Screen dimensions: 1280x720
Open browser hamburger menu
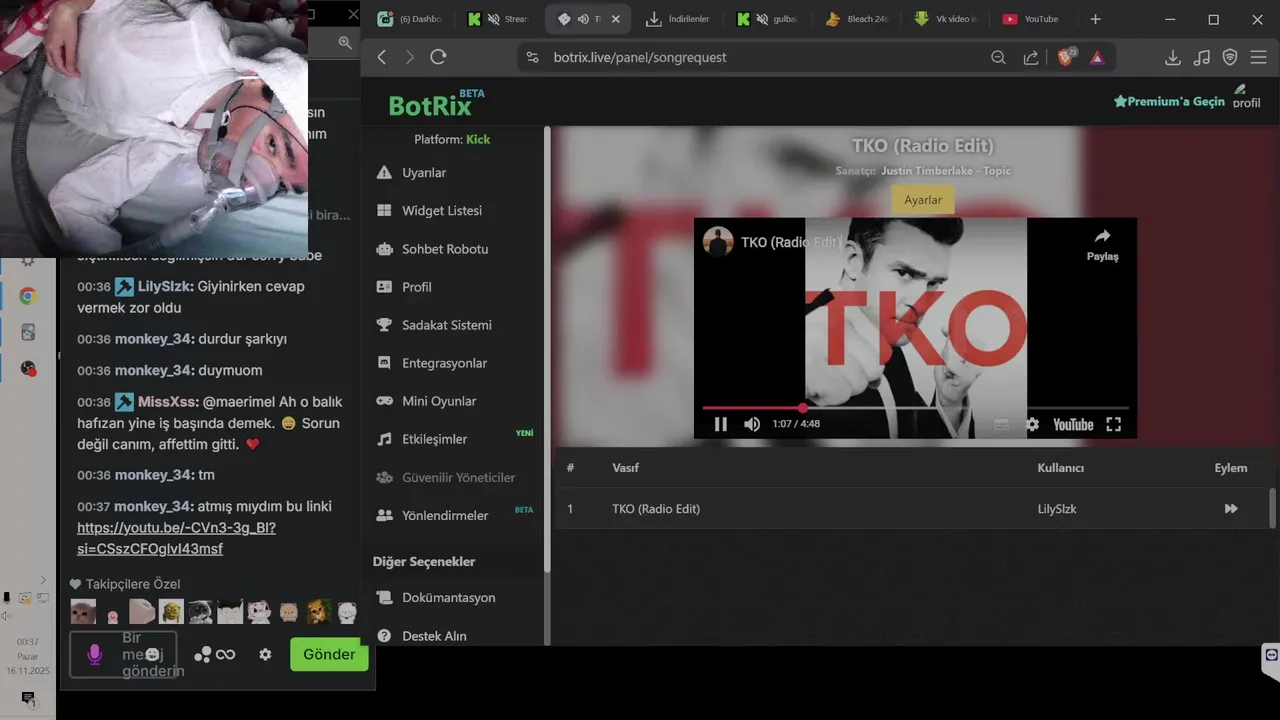pos(1258,57)
